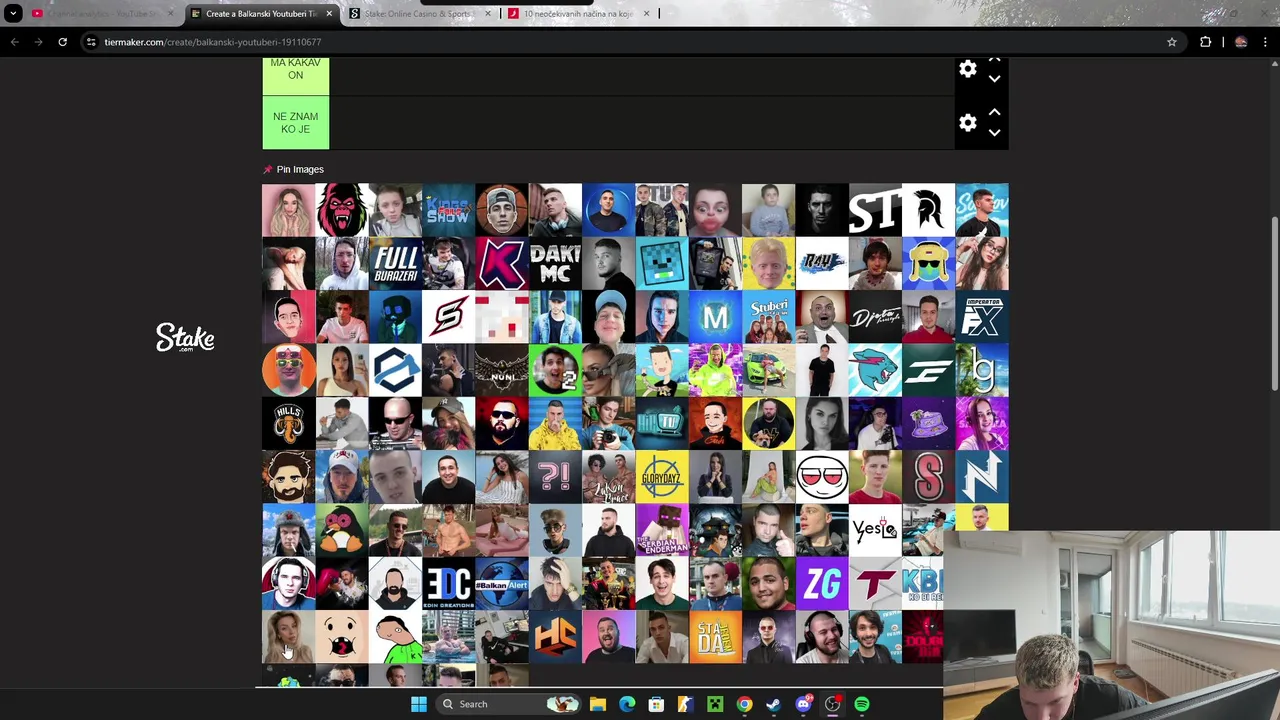This screenshot has height=720, width=1280.
Task: Pick the Yes logo thumbnail
Action: pos(875,531)
